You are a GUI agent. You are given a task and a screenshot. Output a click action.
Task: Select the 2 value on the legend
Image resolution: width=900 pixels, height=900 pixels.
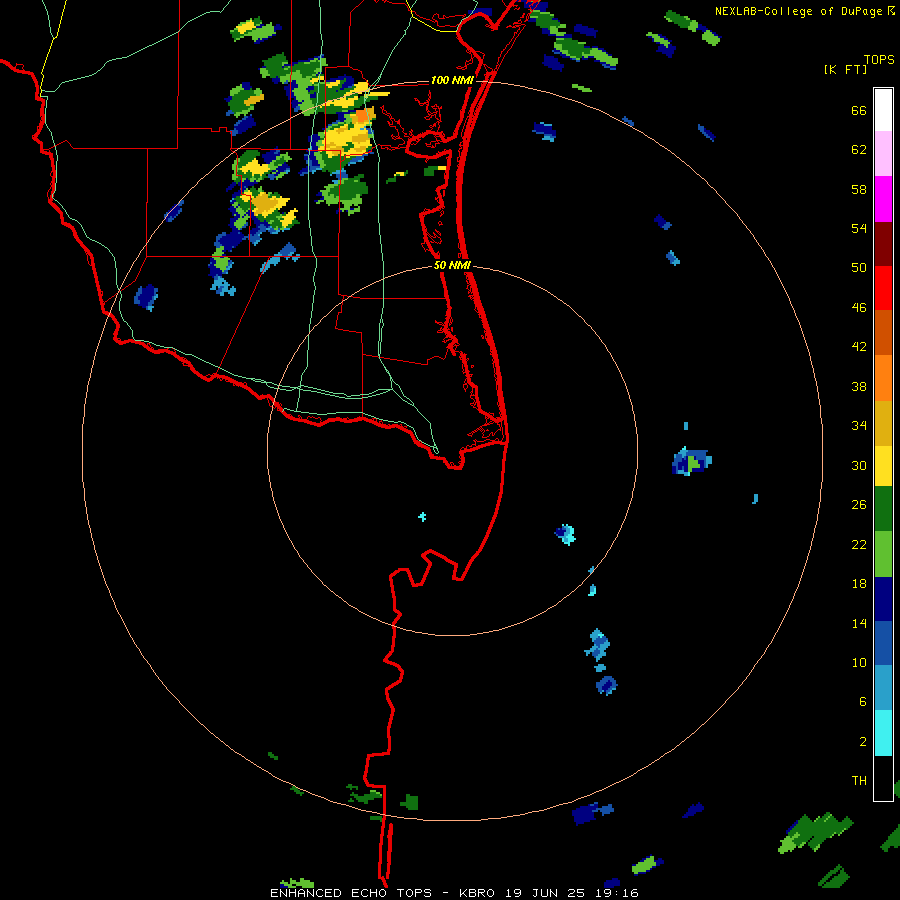coord(863,742)
